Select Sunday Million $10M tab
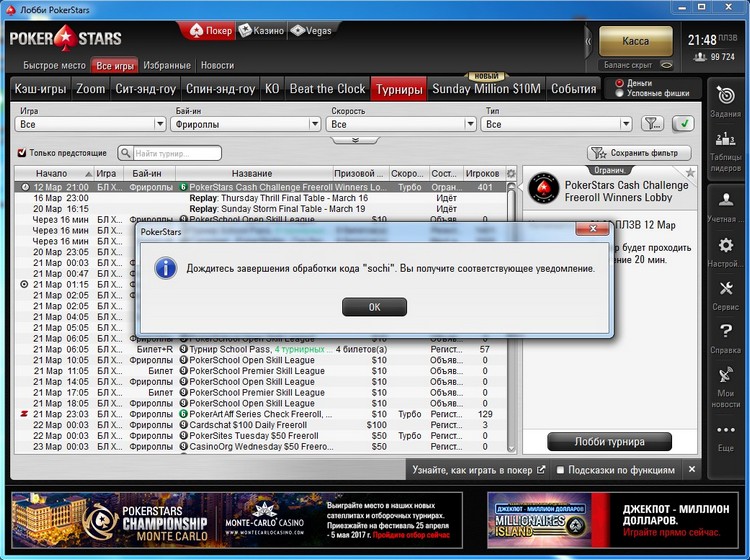 pyautogui.click(x=486, y=89)
